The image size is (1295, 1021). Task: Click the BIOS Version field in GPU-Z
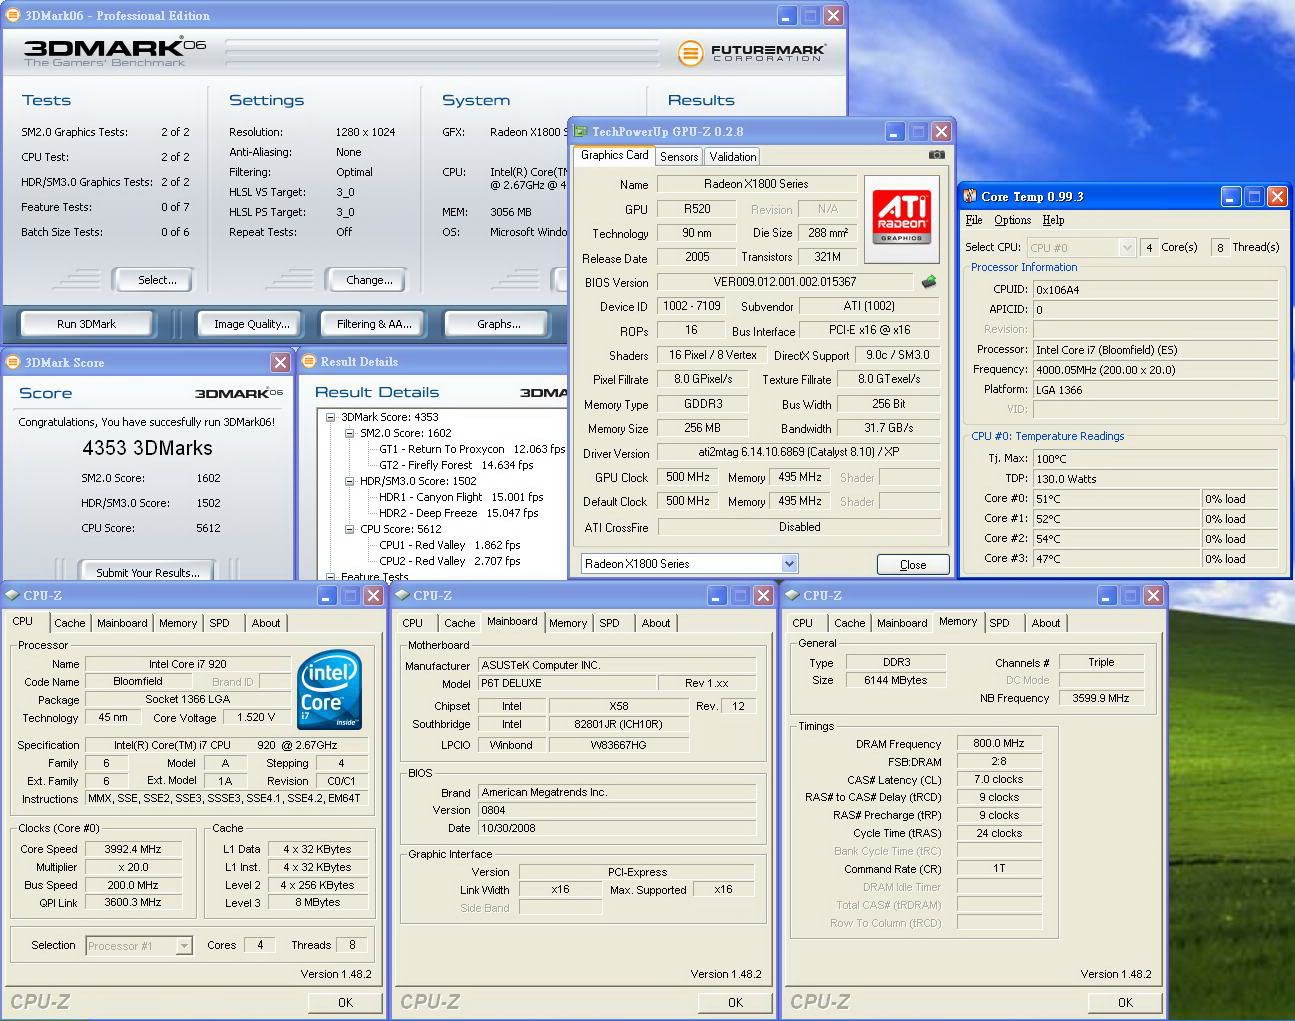click(785, 282)
